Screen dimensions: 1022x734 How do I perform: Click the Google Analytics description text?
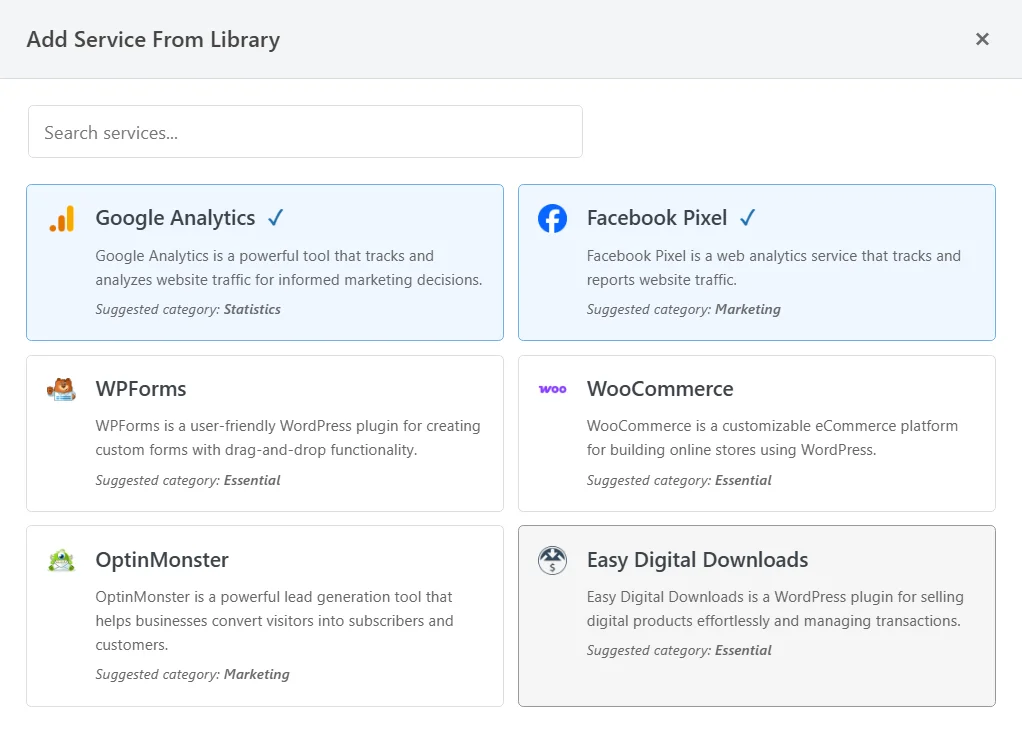289,268
